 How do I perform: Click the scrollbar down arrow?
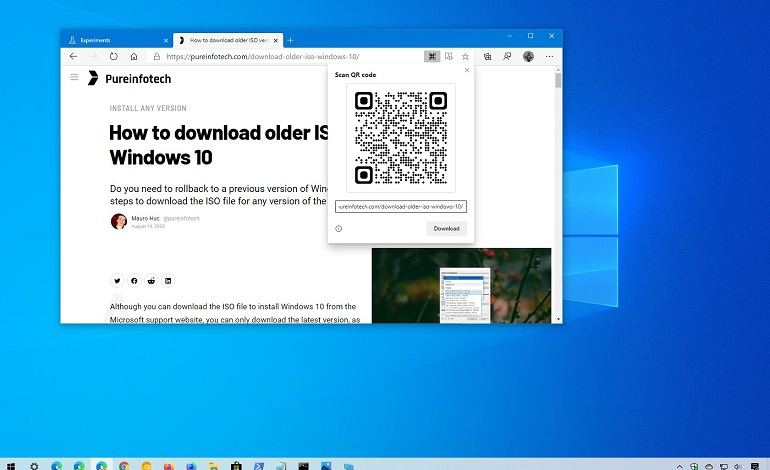coord(558,319)
